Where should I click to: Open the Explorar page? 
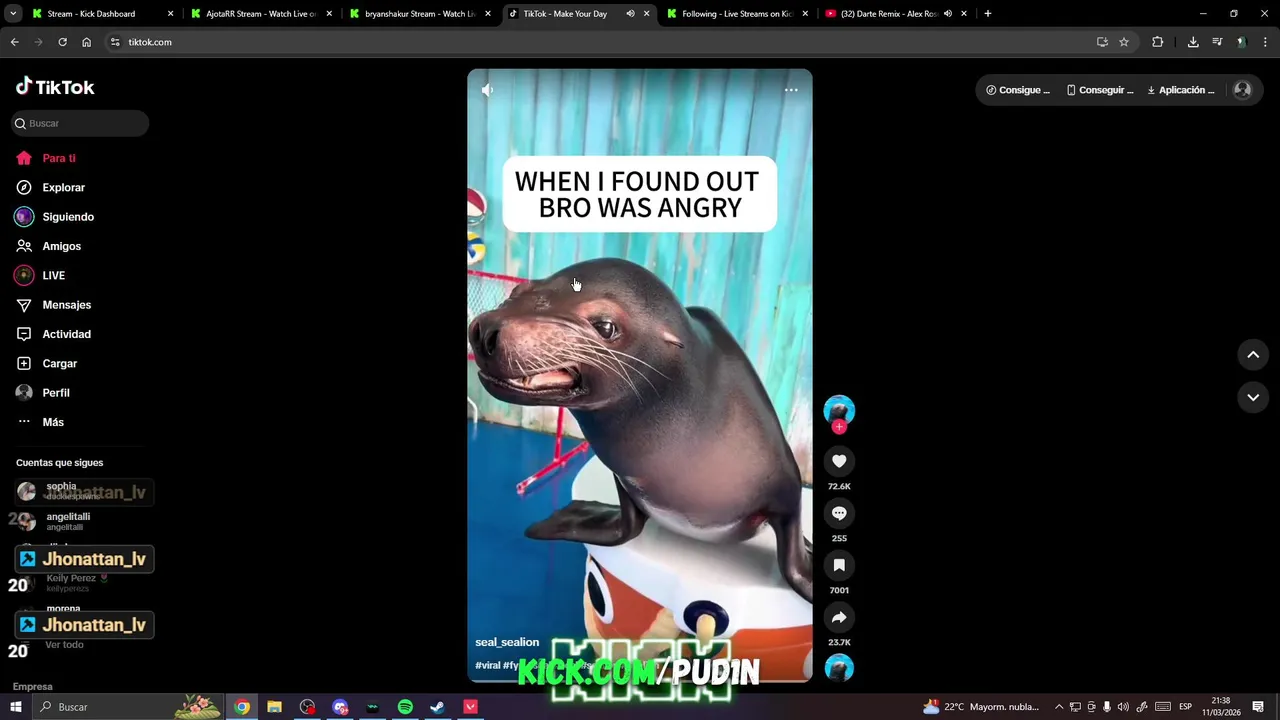[51, 187]
